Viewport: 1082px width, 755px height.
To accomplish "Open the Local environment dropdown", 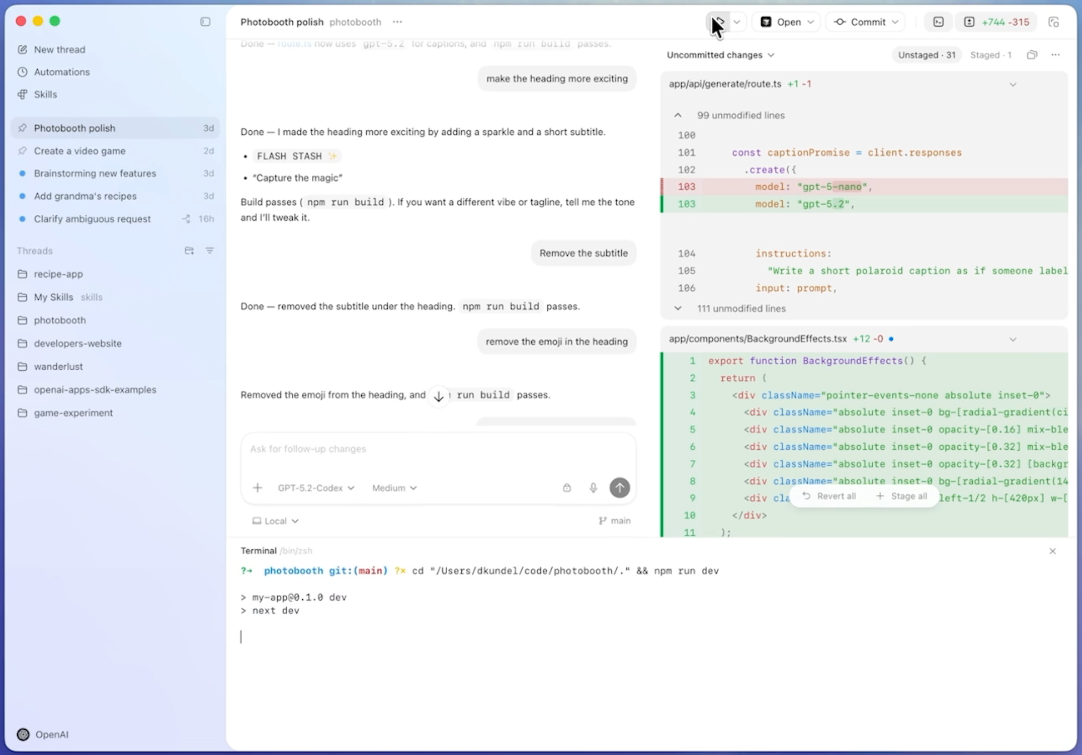I will click(275, 521).
